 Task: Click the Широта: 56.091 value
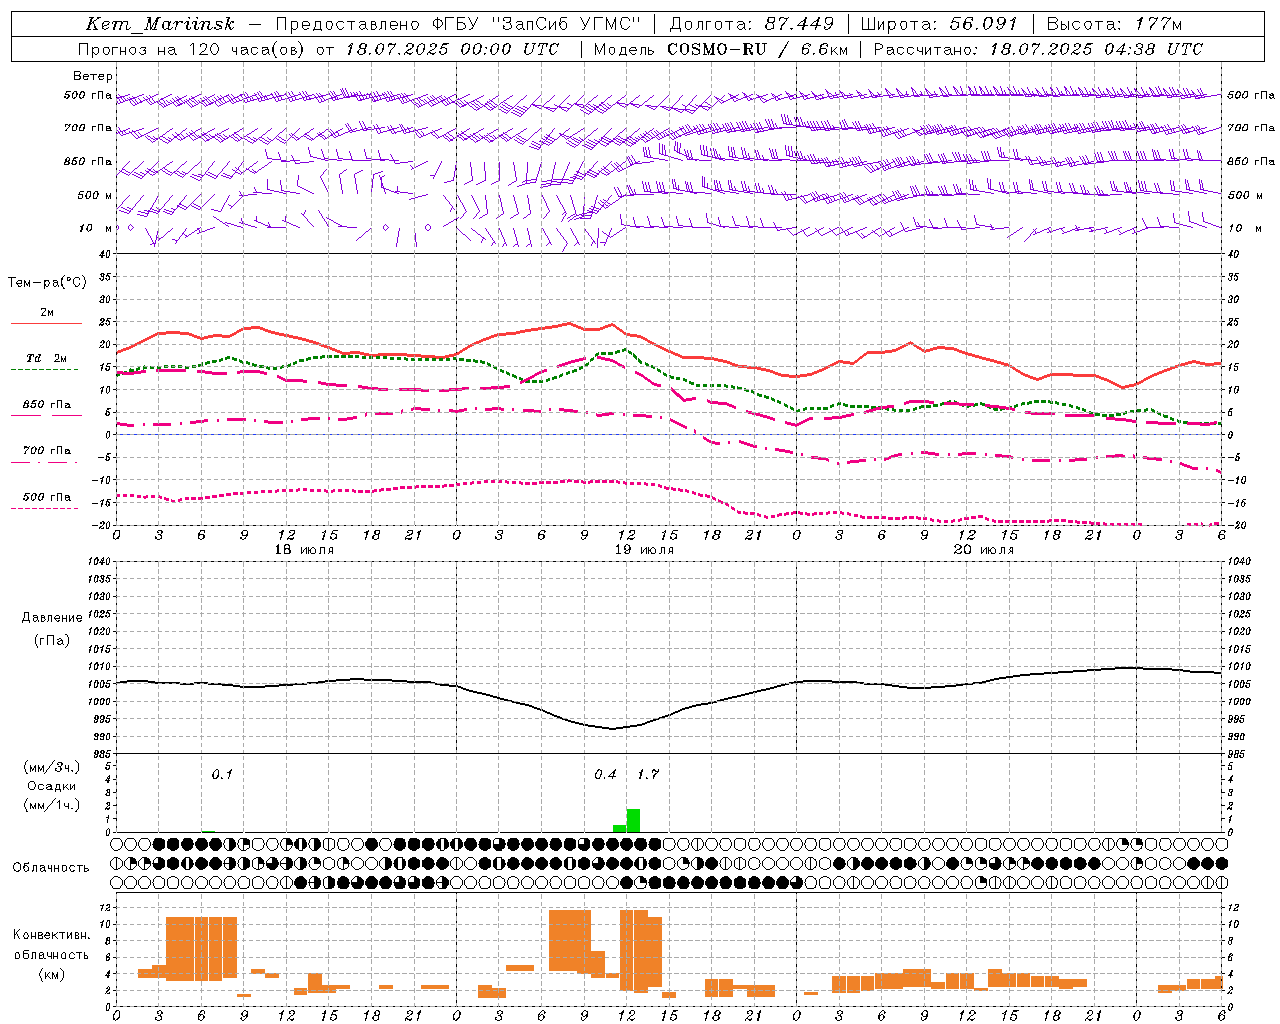click(939, 24)
